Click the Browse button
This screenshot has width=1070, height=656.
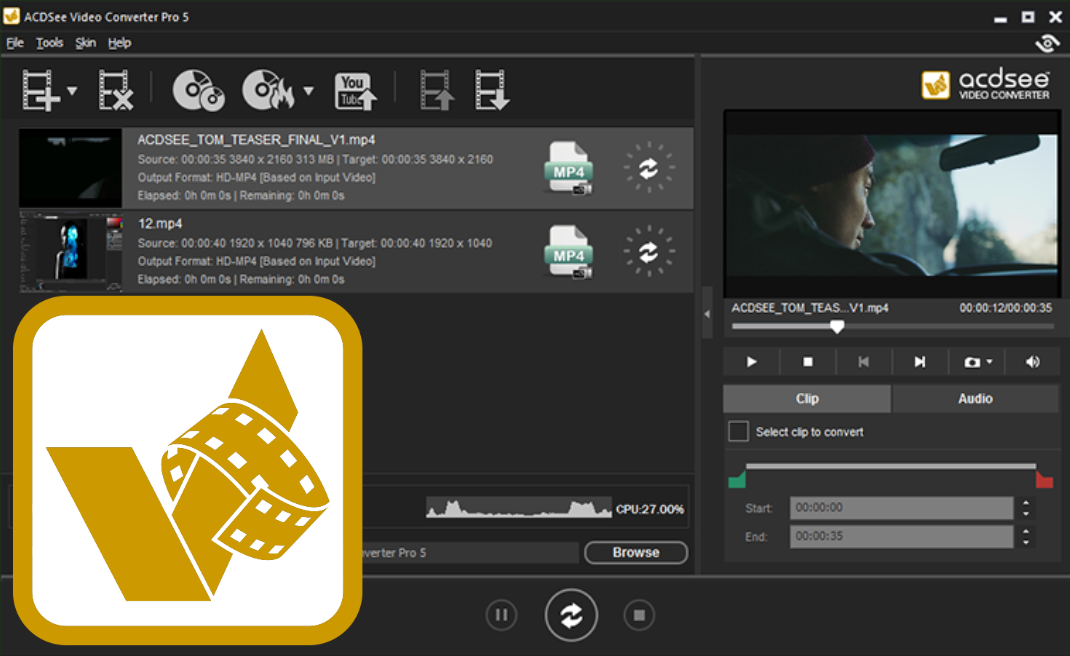point(636,552)
